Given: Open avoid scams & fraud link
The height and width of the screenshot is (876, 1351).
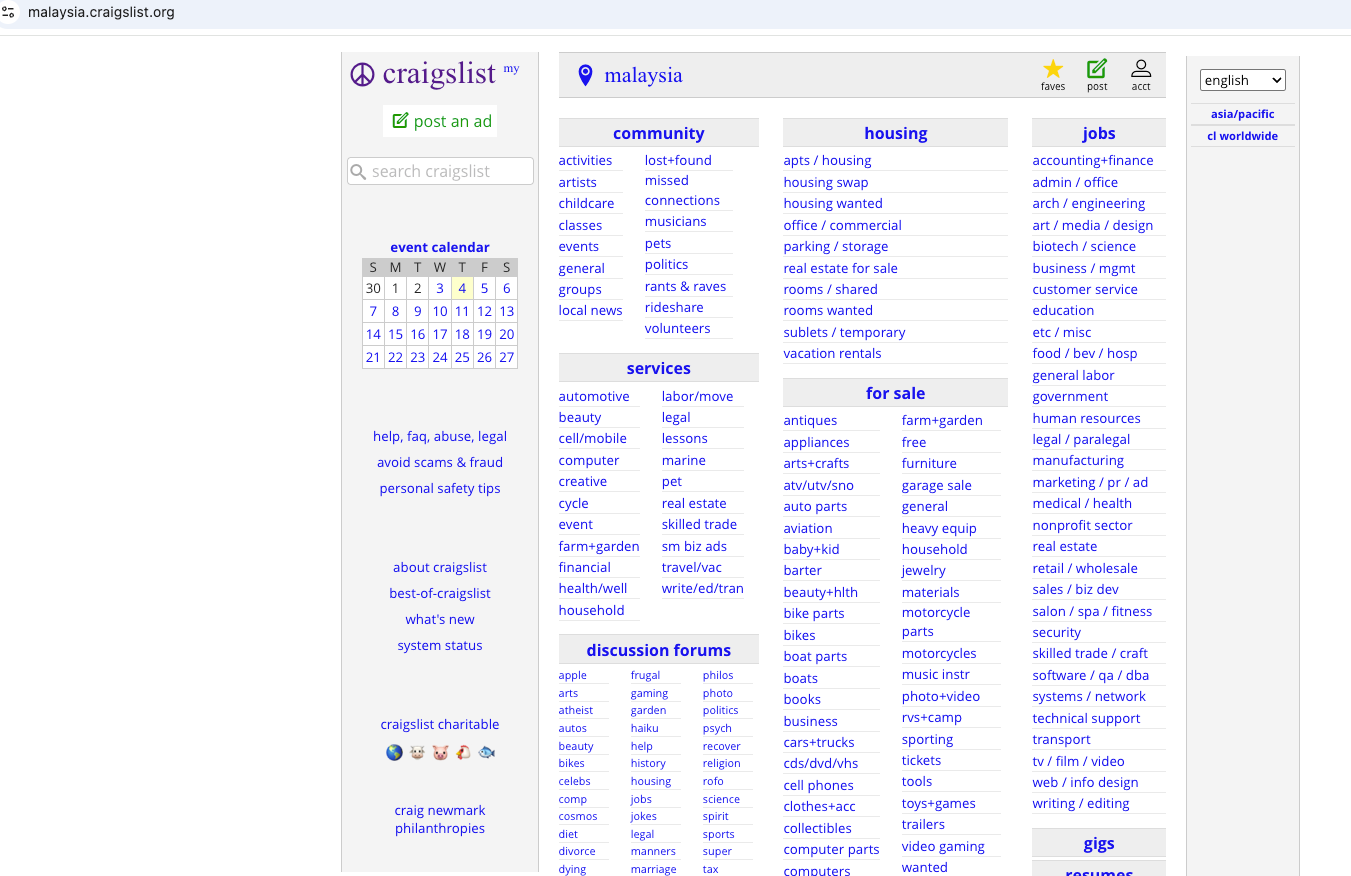Looking at the screenshot, I should tap(440, 462).
